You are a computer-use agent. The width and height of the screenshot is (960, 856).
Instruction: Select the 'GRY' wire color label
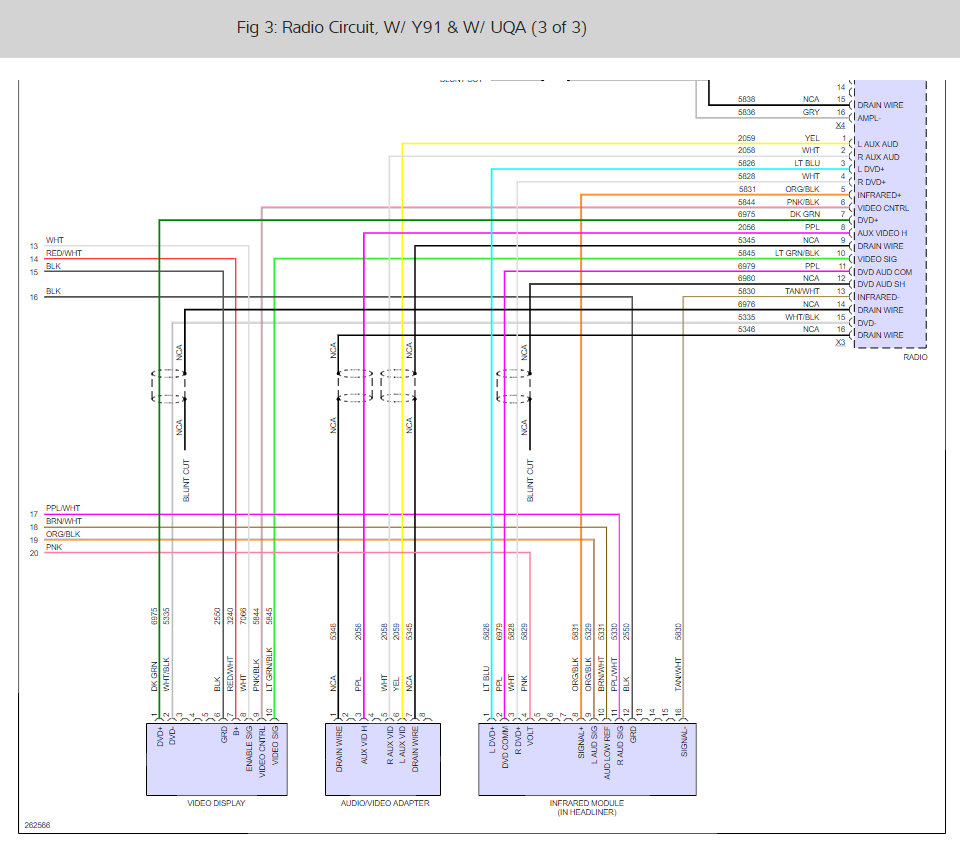click(811, 112)
